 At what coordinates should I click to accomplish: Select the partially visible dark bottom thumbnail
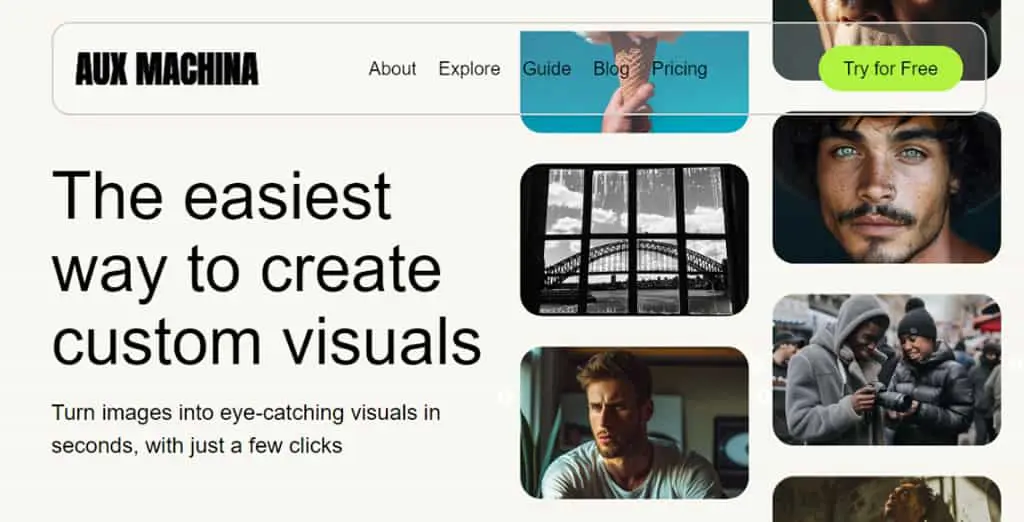click(886, 499)
